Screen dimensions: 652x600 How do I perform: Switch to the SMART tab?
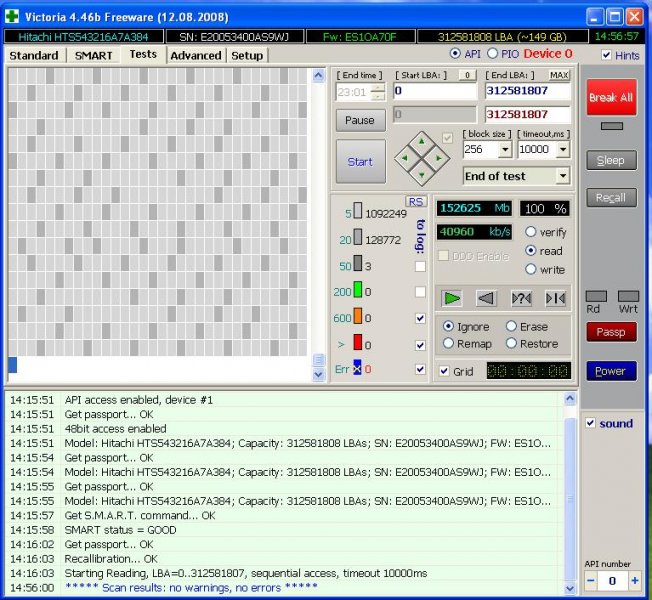pyautogui.click(x=93, y=55)
